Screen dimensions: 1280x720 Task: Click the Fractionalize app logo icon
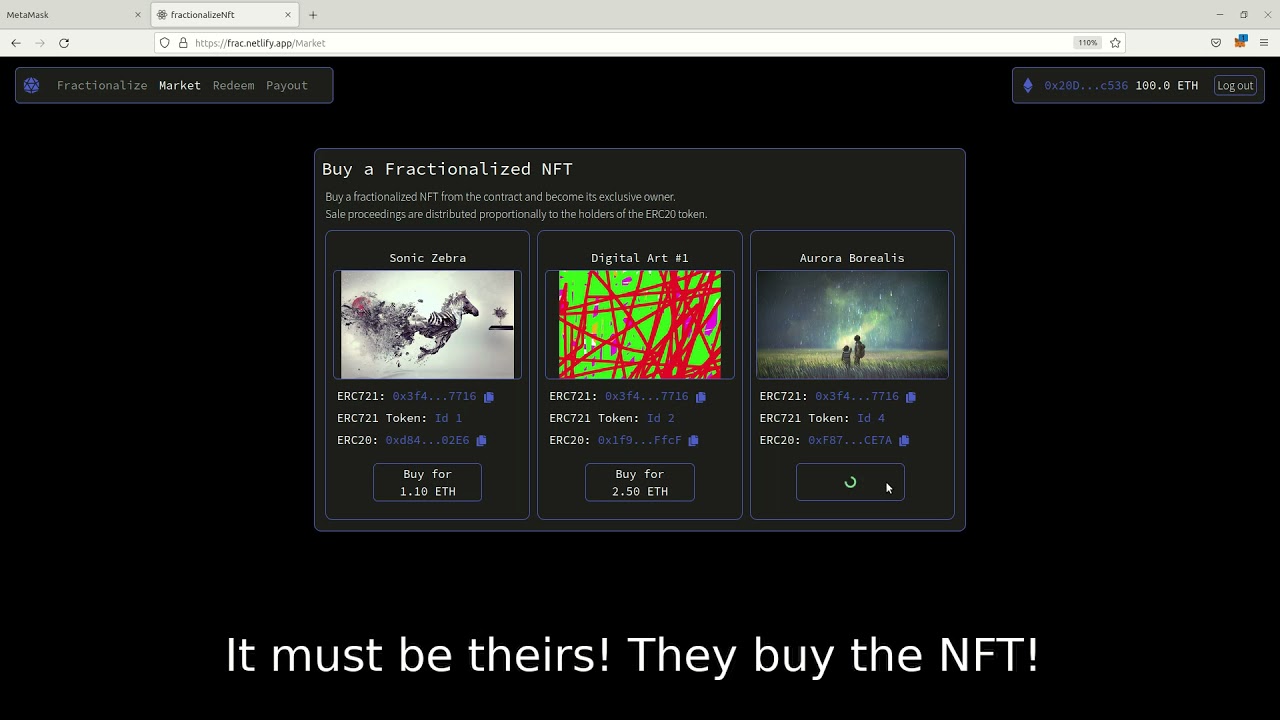tap(31, 85)
